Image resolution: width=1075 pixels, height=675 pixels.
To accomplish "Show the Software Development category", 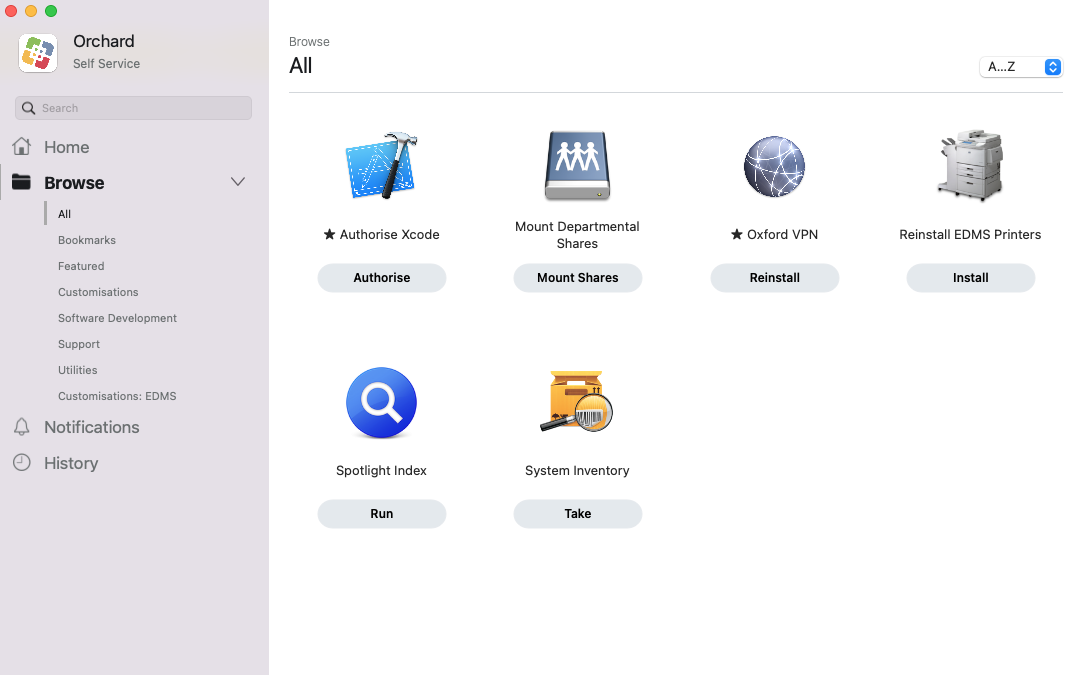I will [x=117, y=318].
